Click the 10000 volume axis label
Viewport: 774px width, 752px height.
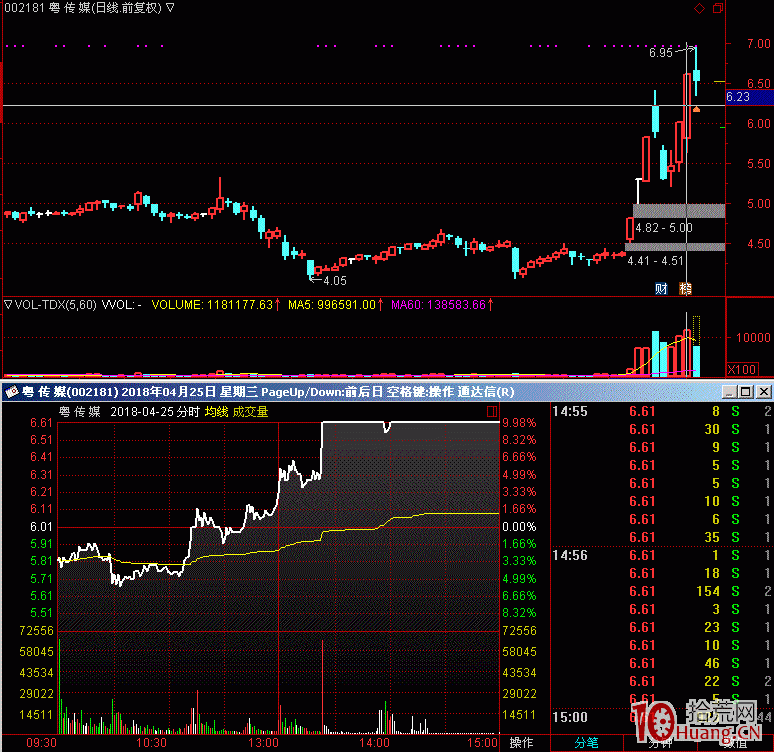(753, 338)
